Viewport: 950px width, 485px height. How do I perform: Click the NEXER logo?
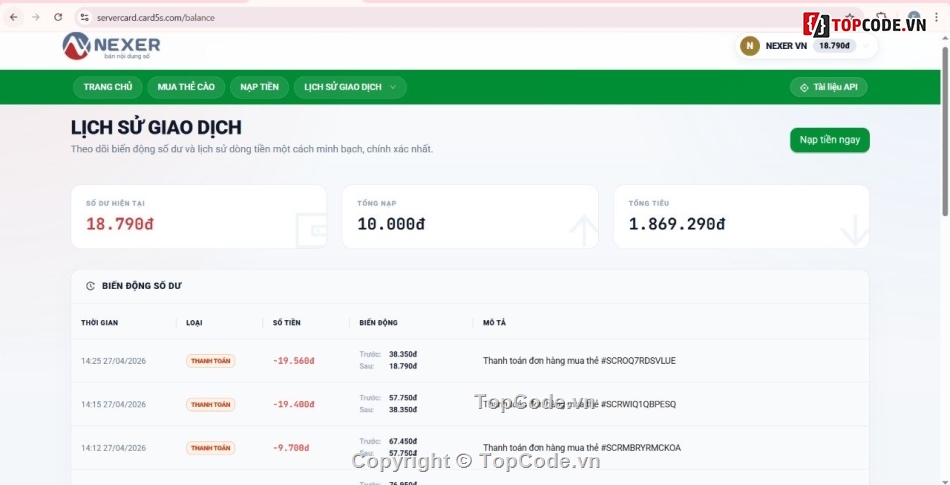(x=111, y=46)
